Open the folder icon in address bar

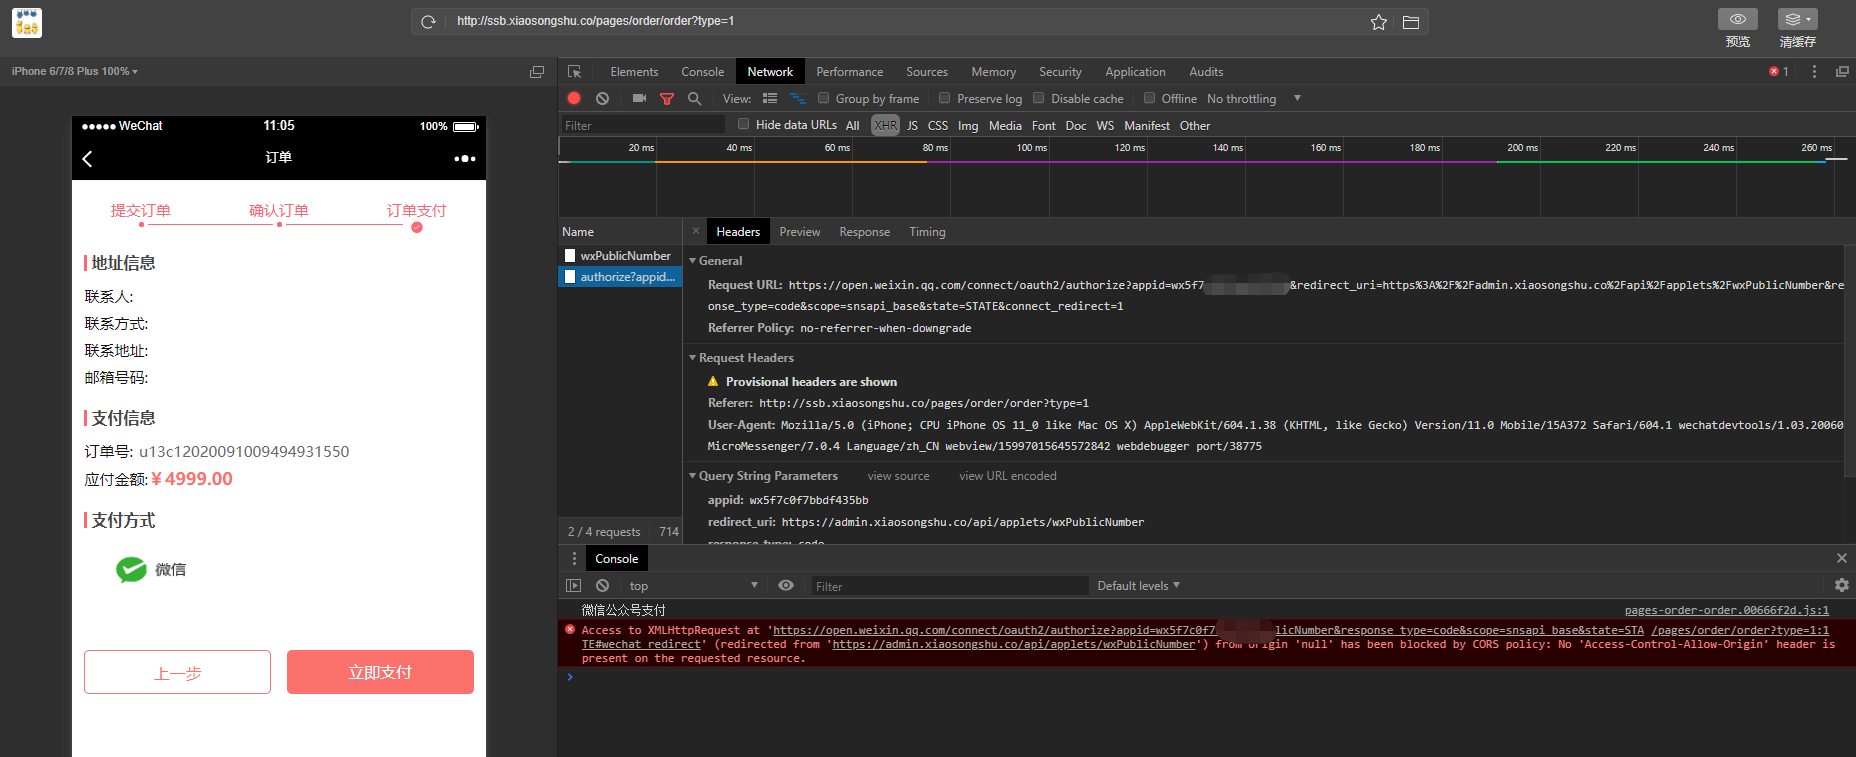[x=1411, y=22]
